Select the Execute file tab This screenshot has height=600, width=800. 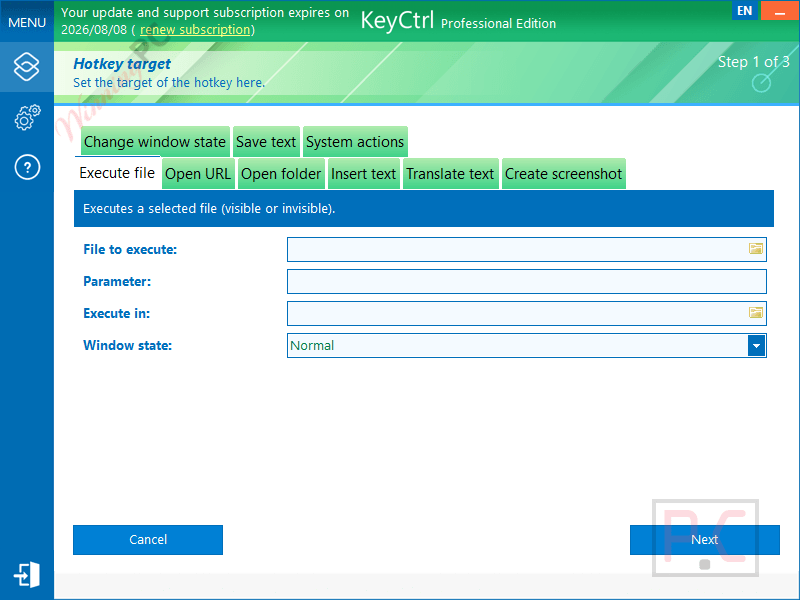[x=117, y=173]
